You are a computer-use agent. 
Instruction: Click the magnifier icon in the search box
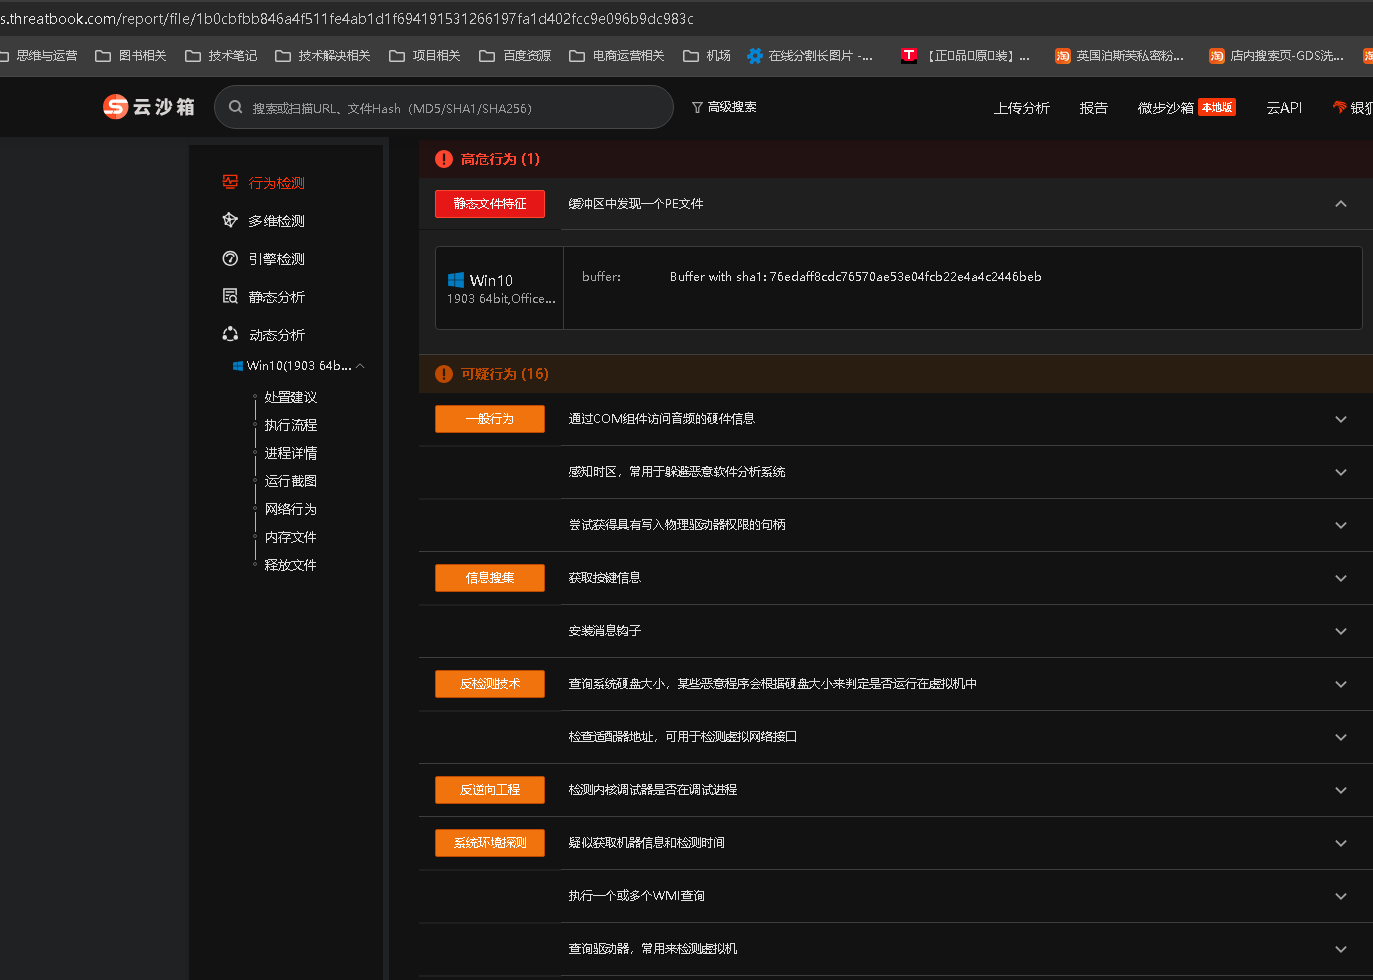pos(236,107)
